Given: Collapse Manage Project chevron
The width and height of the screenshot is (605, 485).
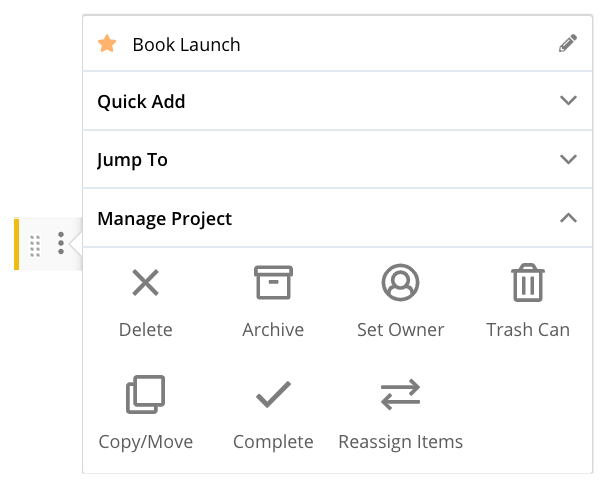Looking at the screenshot, I should click(568, 218).
